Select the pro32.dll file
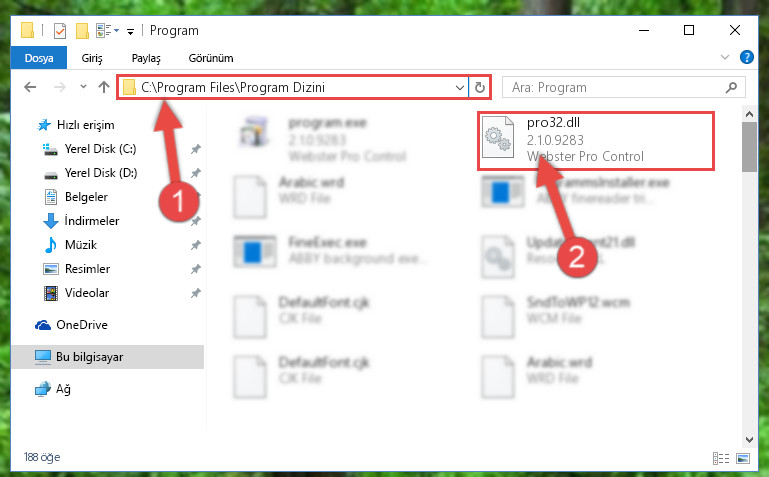This screenshot has width=769, height=477. pos(595,140)
